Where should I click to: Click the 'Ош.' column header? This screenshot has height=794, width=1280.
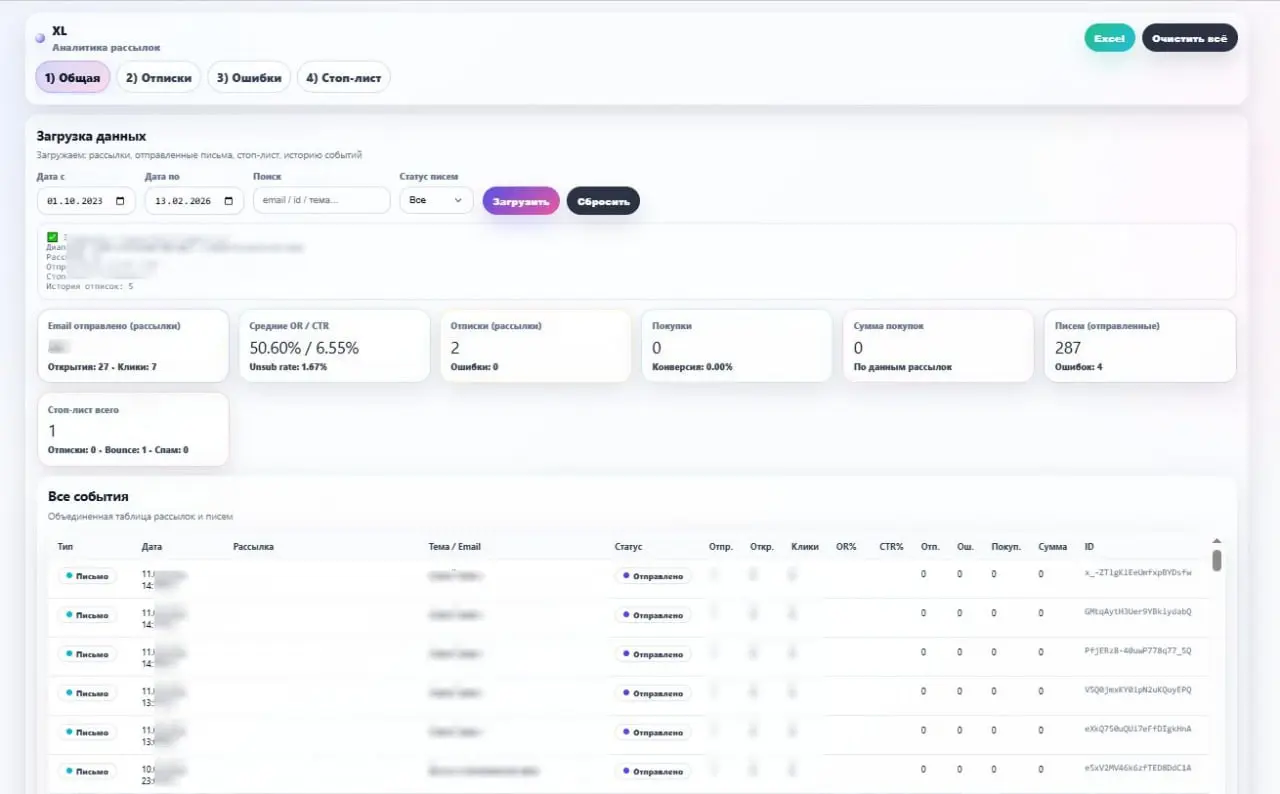coord(965,547)
